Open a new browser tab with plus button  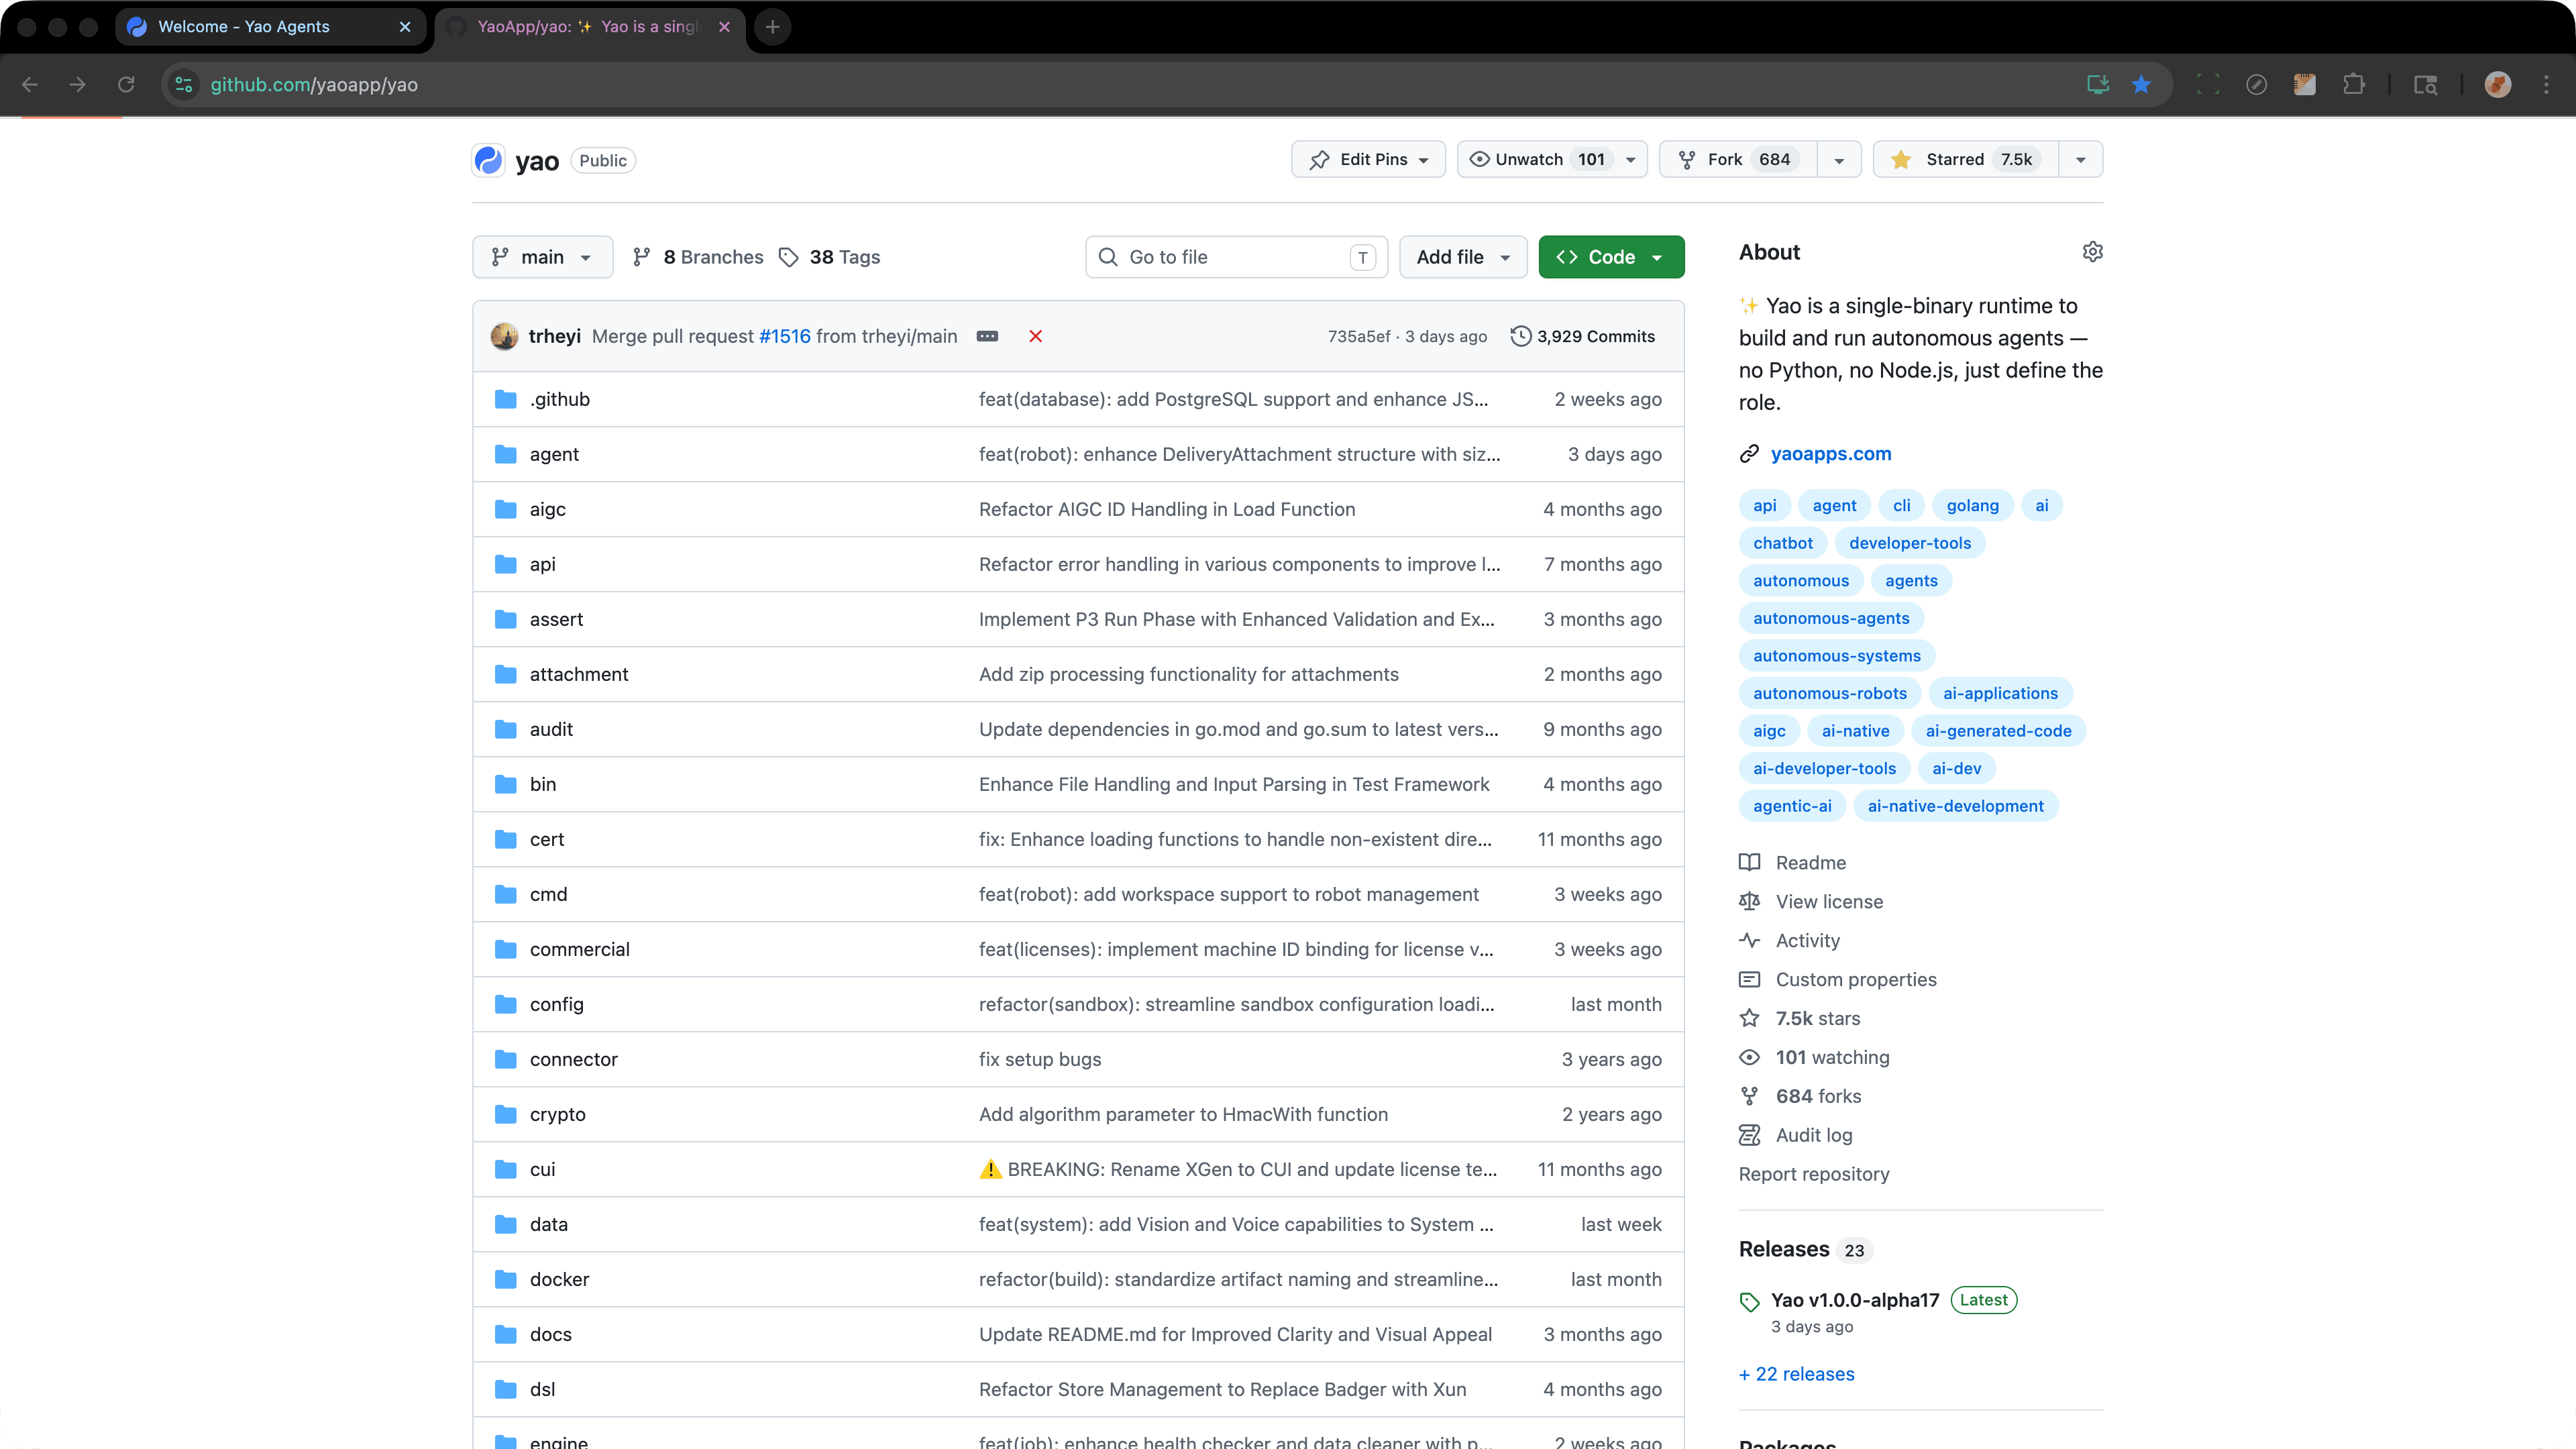click(772, 27)
